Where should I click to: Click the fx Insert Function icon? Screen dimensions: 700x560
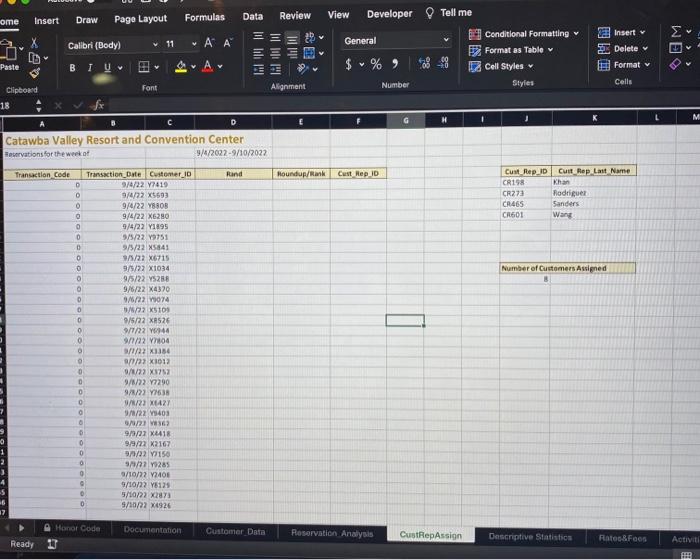[98, 105]
